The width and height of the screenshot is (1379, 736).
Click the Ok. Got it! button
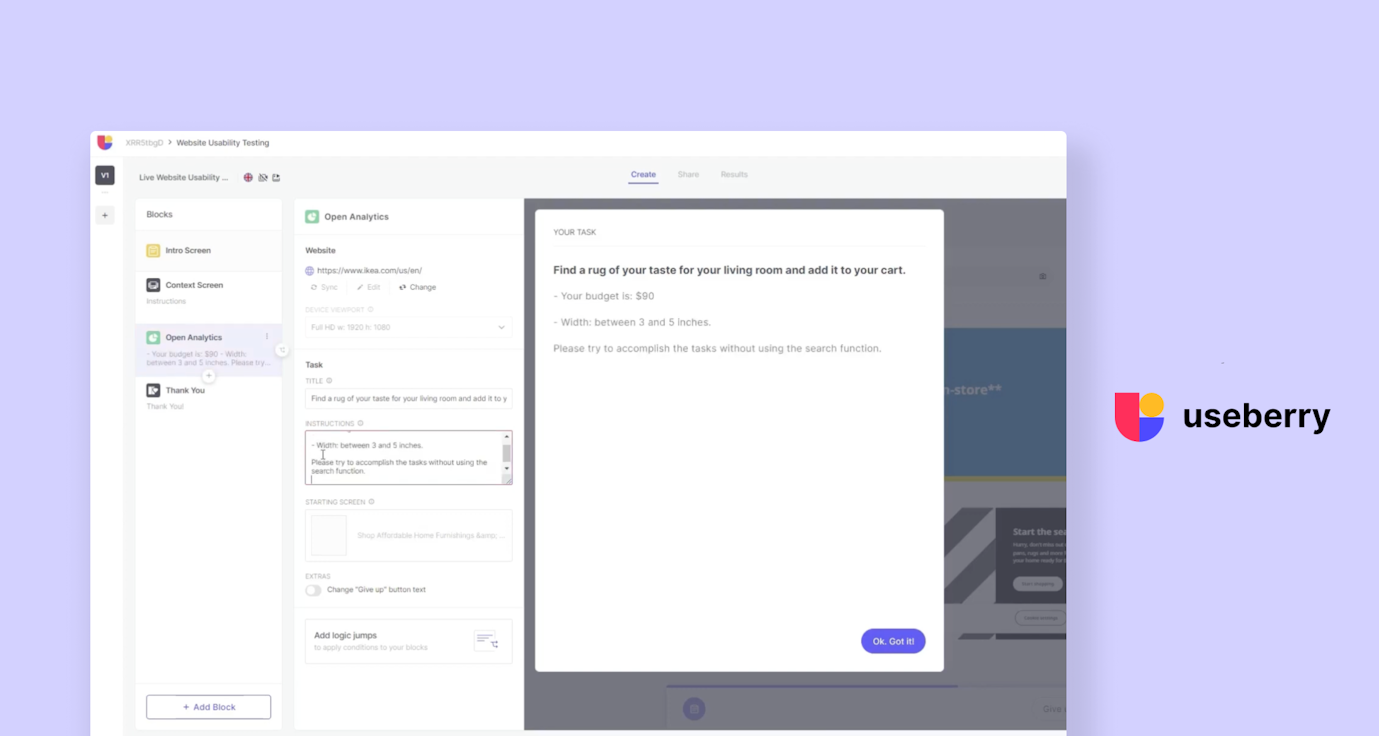(x=893, y=641)
